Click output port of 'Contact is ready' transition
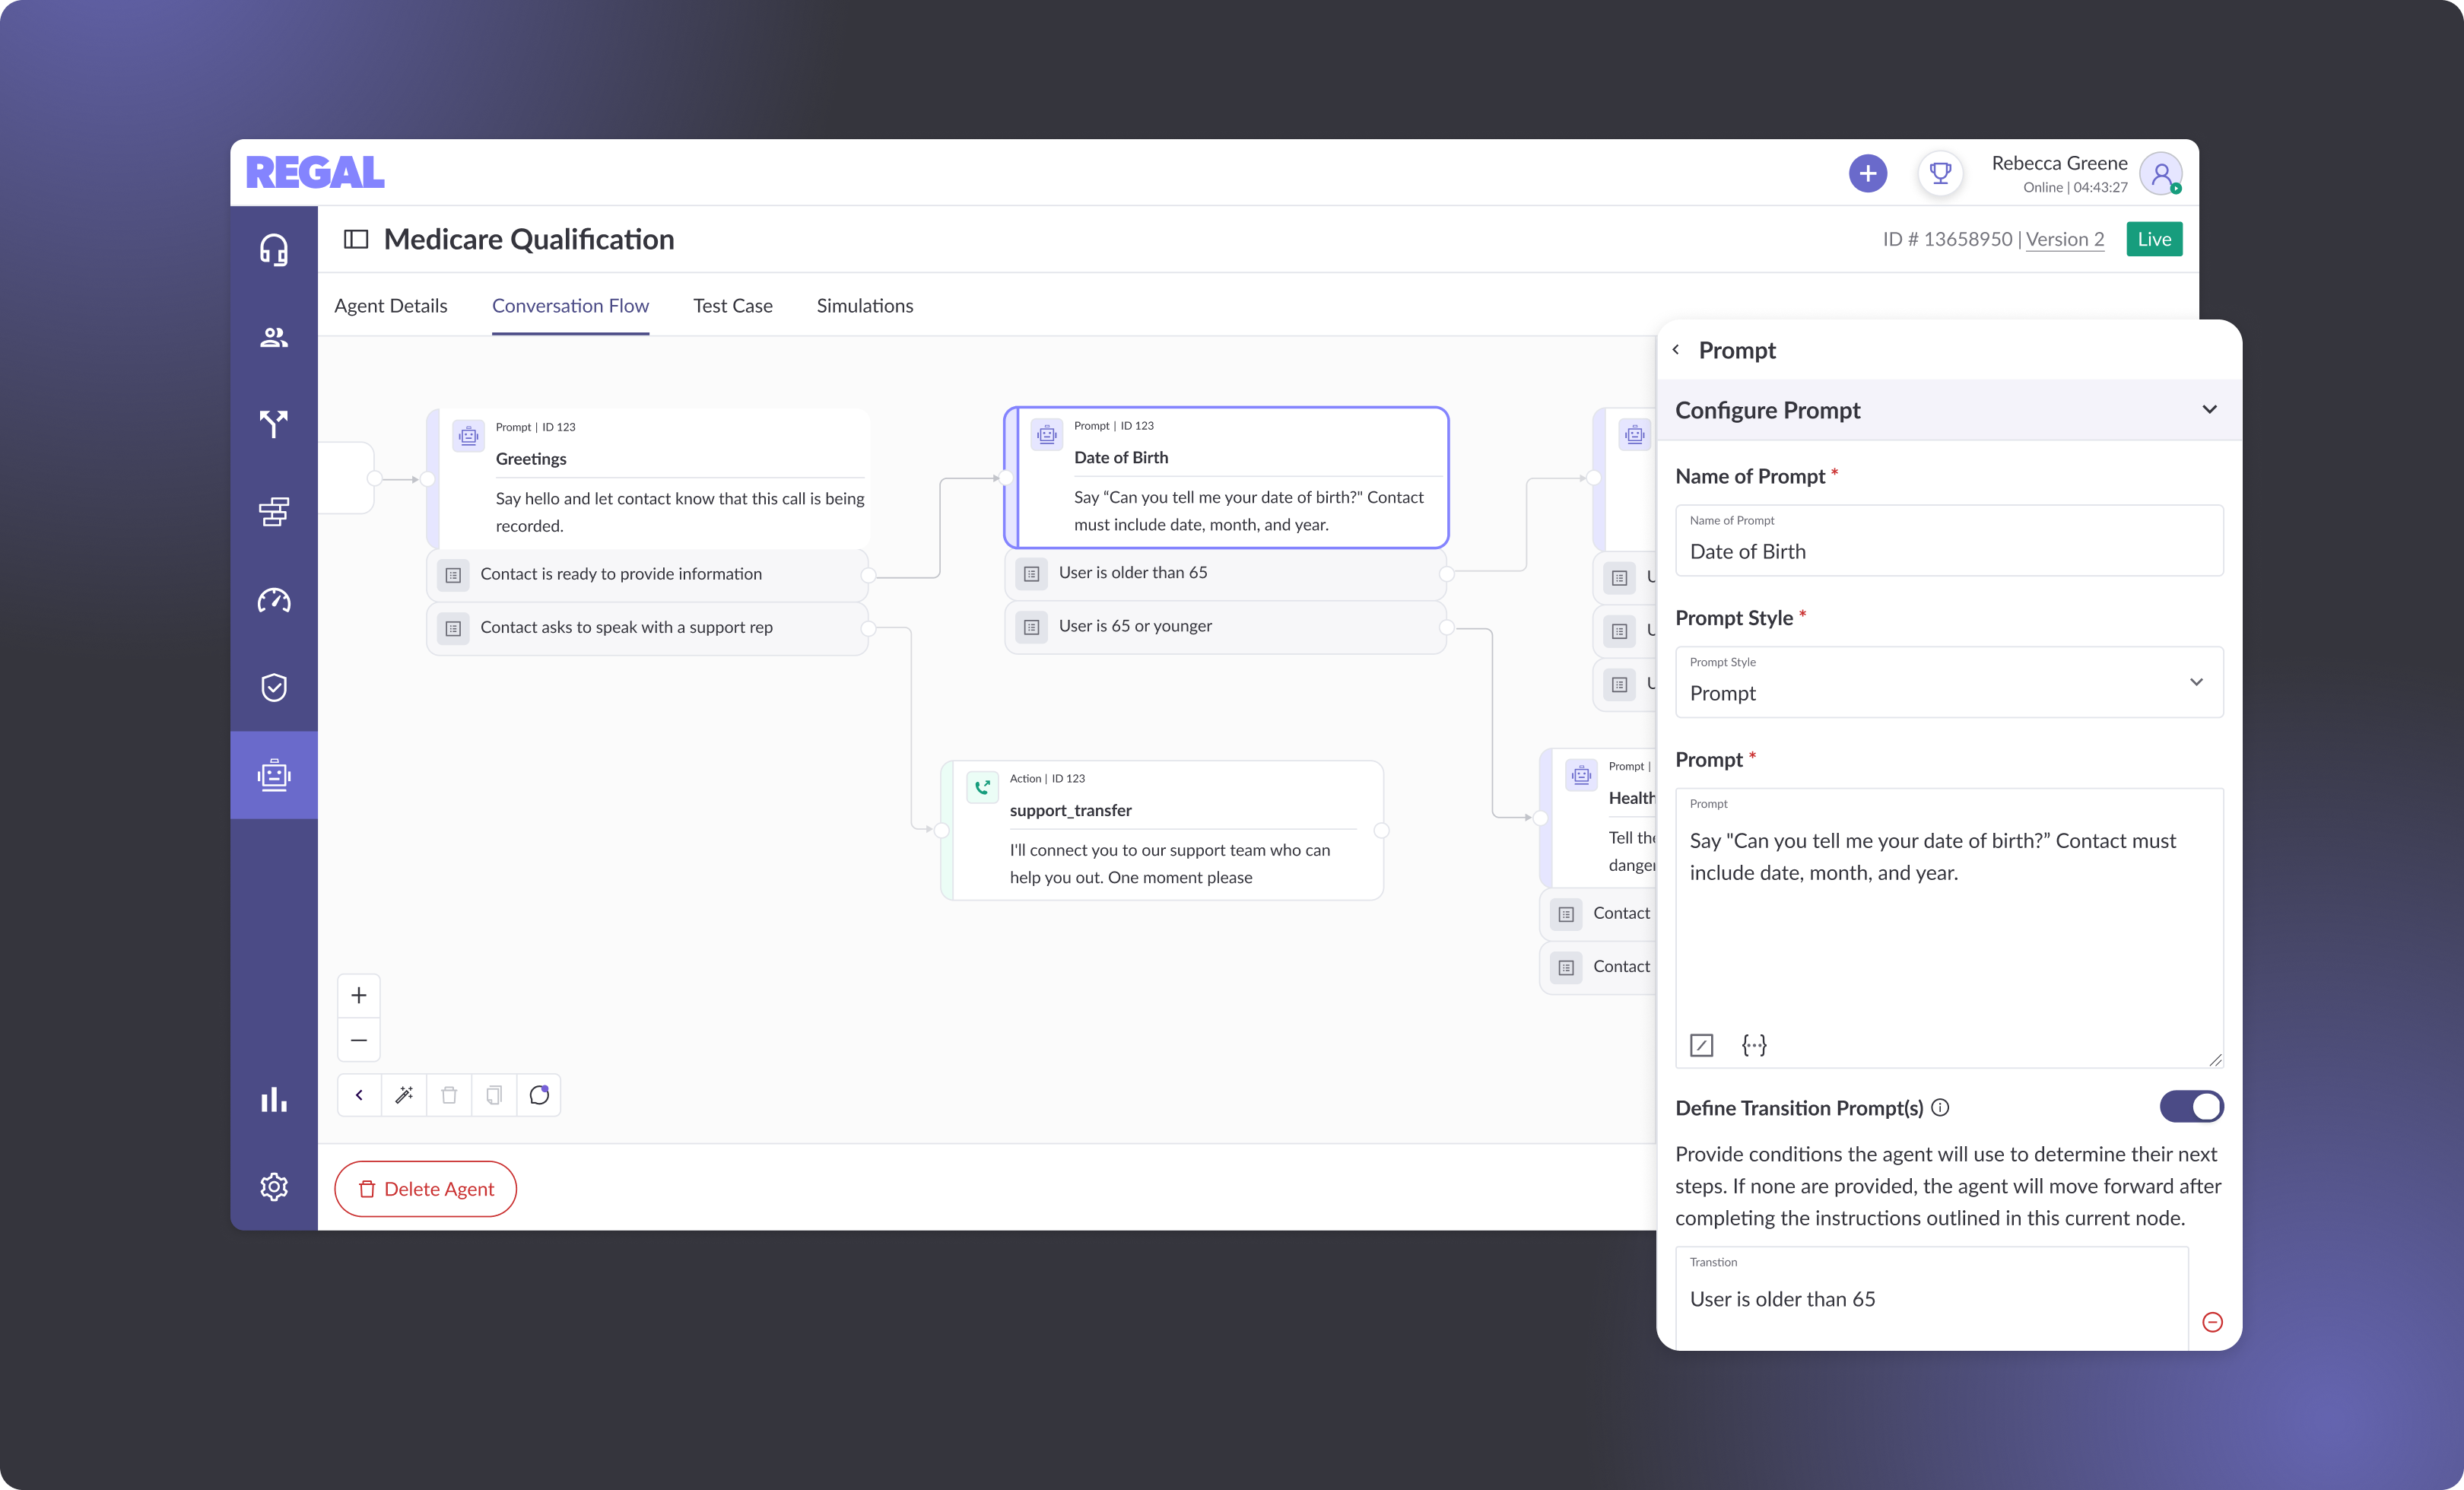This screenshot has height=1490, width=2464. coord(868,575)
